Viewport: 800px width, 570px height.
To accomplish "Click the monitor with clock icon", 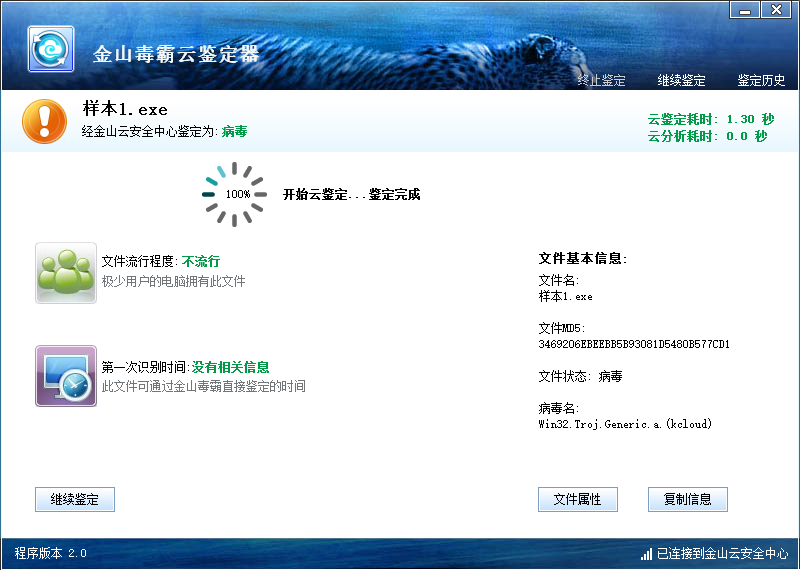I will click(66, 376).
